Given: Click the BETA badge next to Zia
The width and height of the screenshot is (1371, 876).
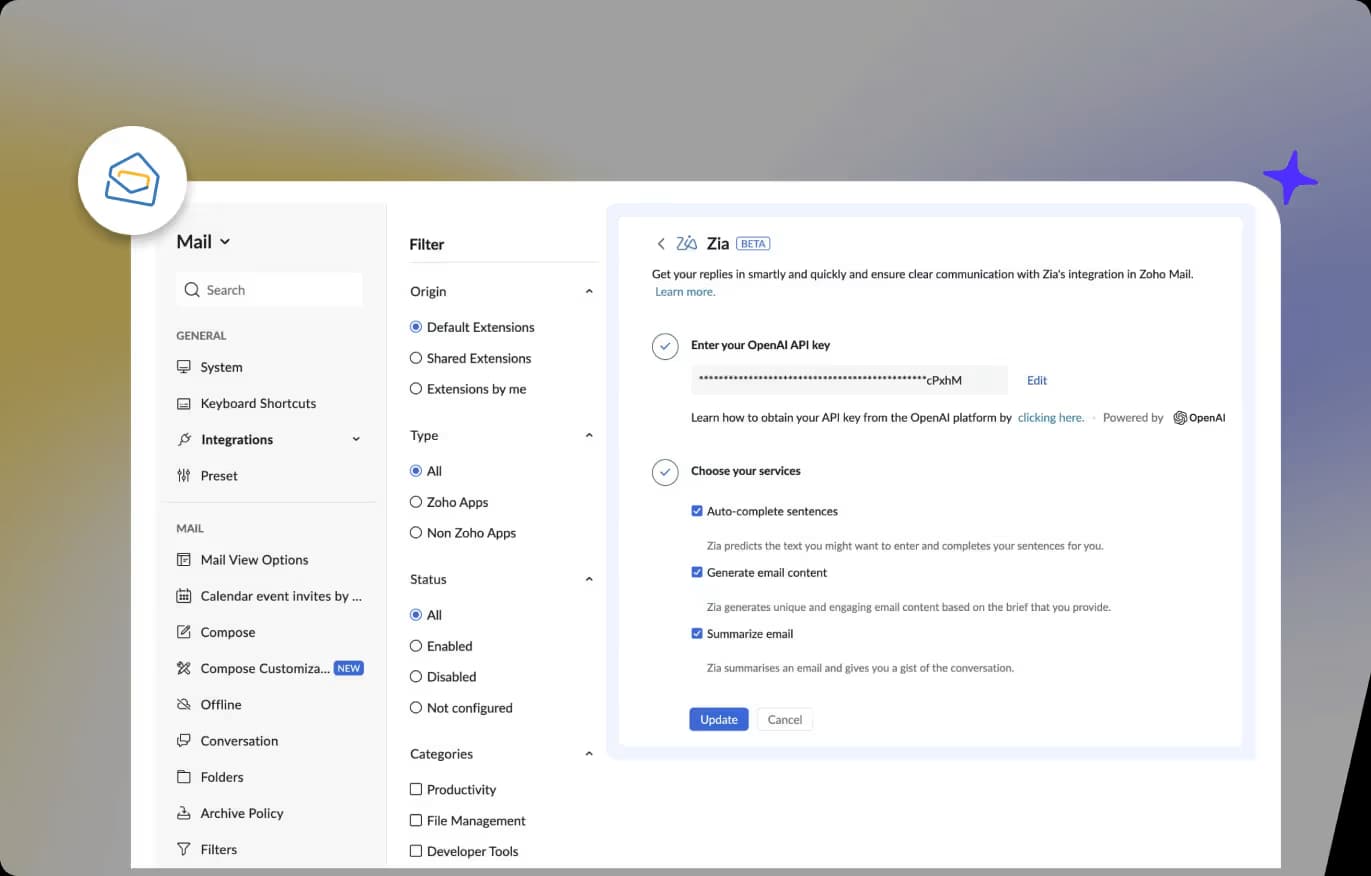Looking at the screenshot, I should coord(753,244).
